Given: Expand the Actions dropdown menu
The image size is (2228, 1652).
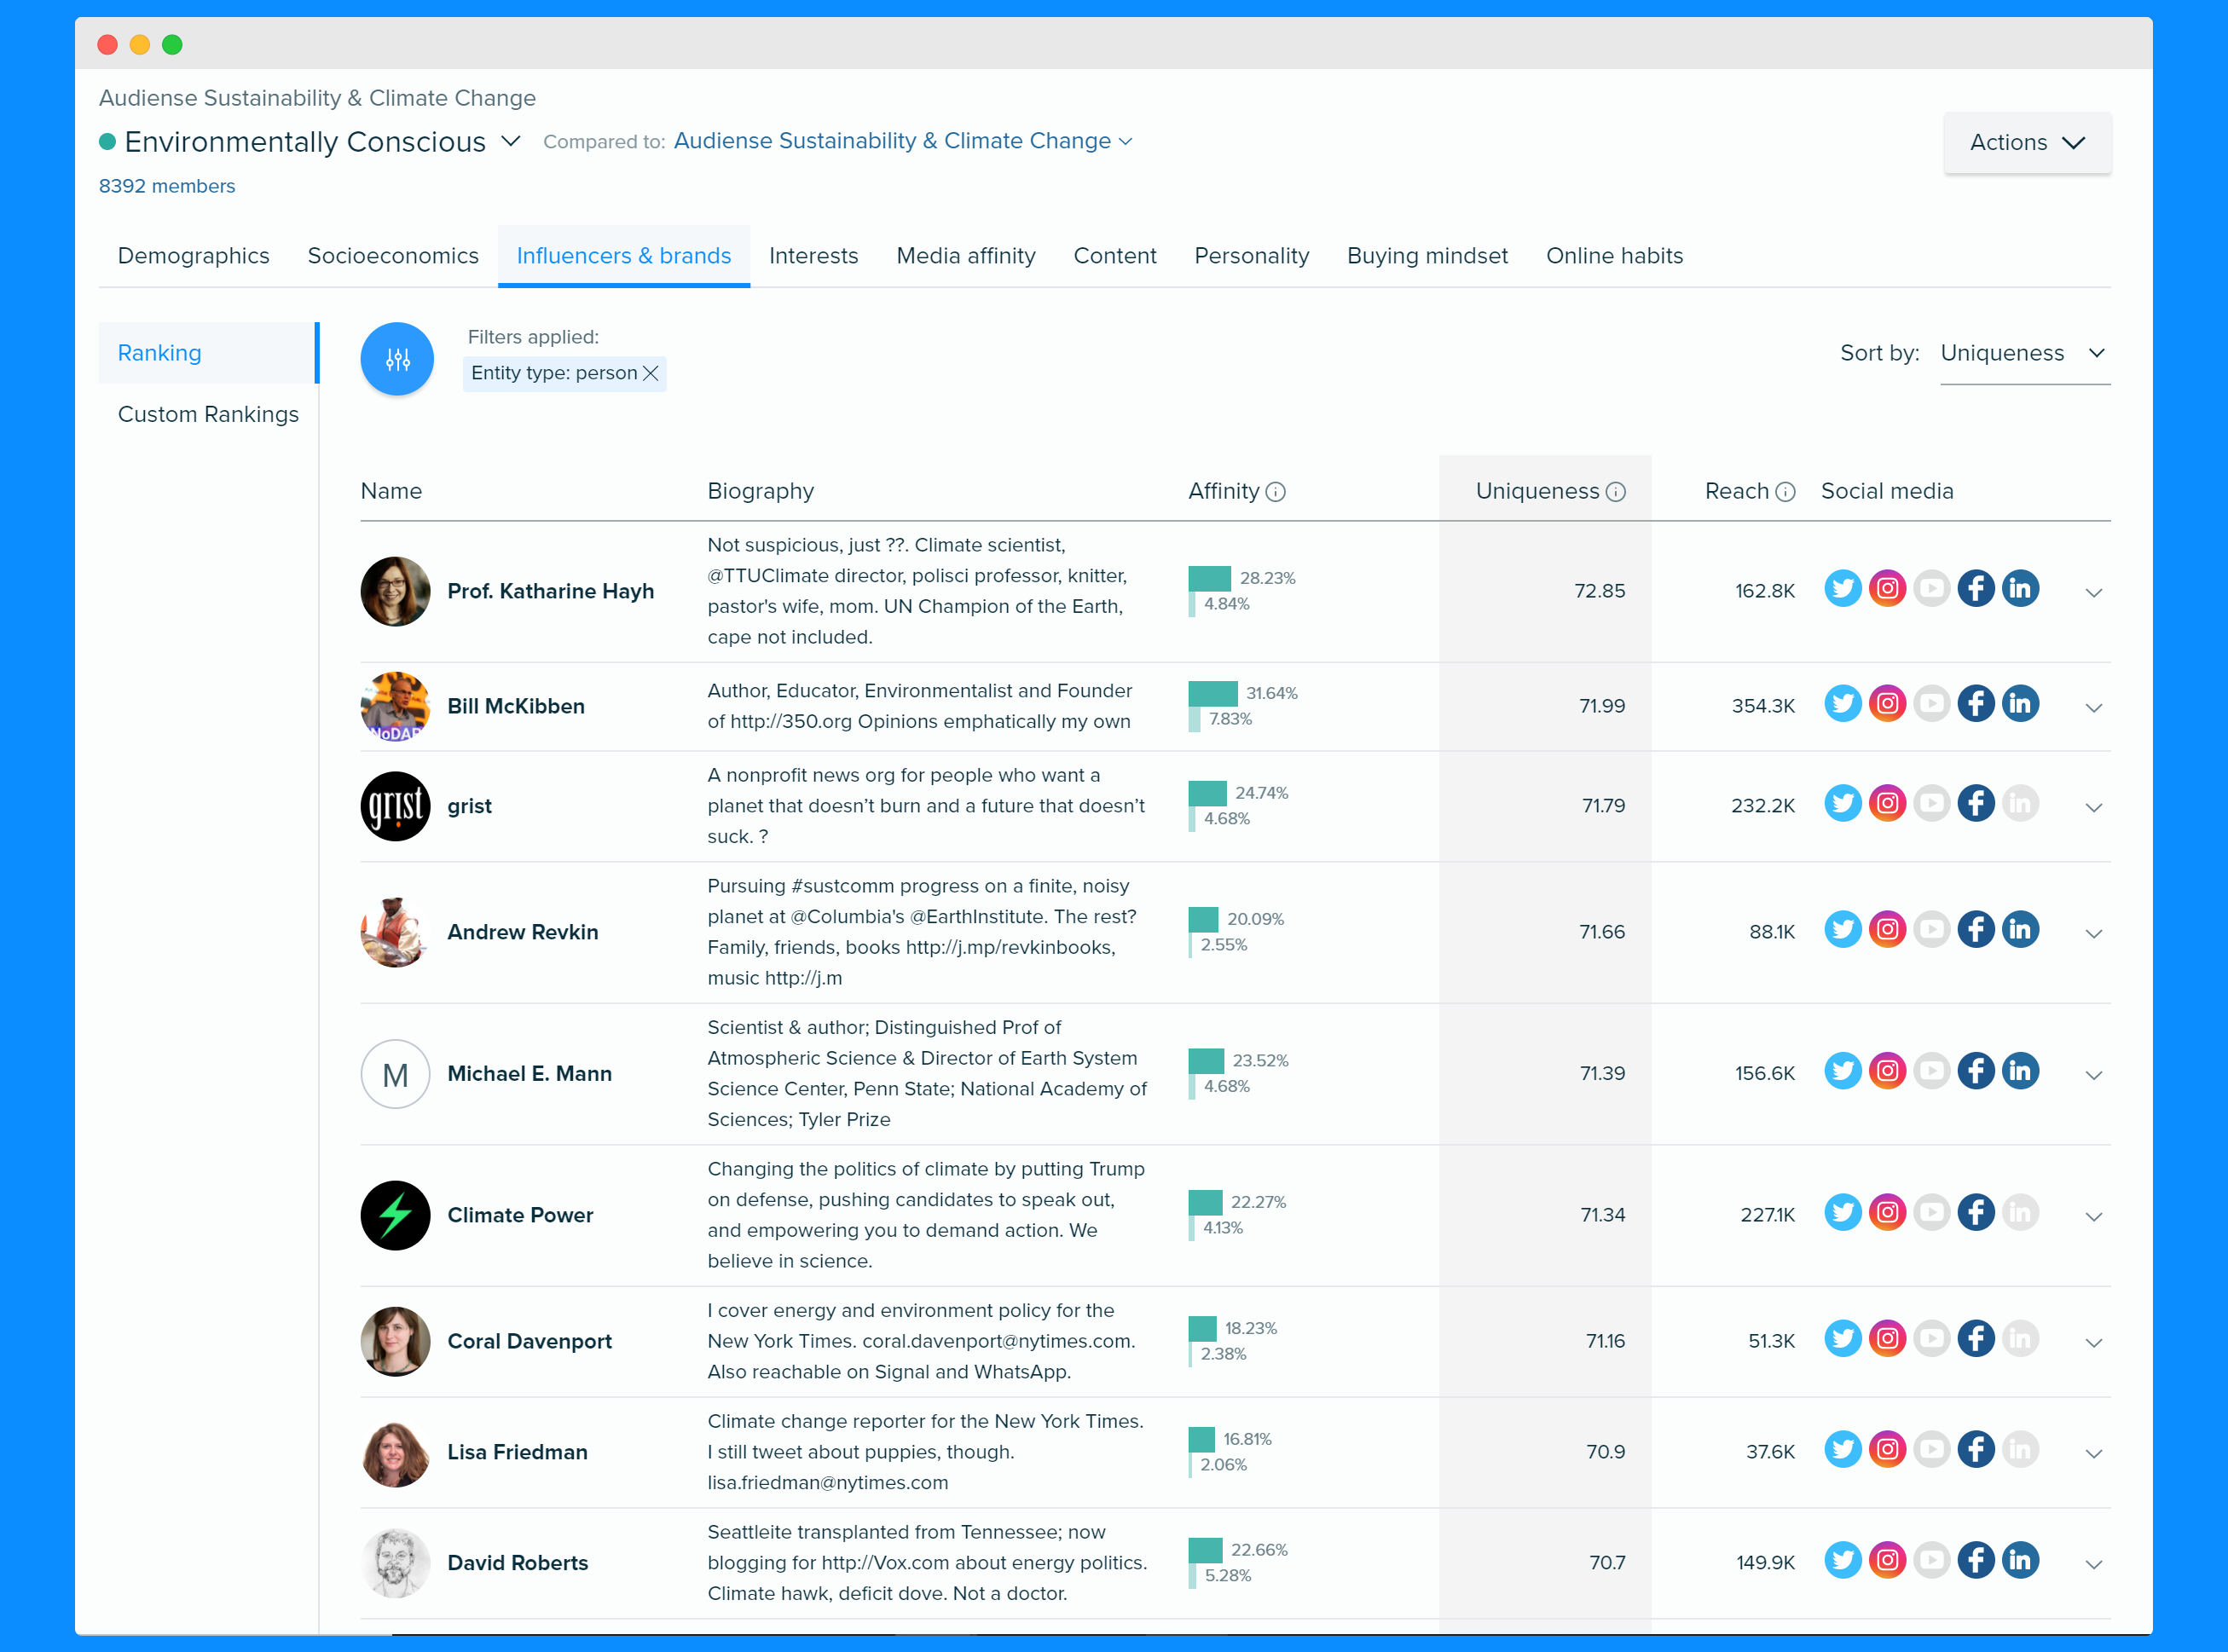Looking at the screenshot, I should (x=2027, y=144).
